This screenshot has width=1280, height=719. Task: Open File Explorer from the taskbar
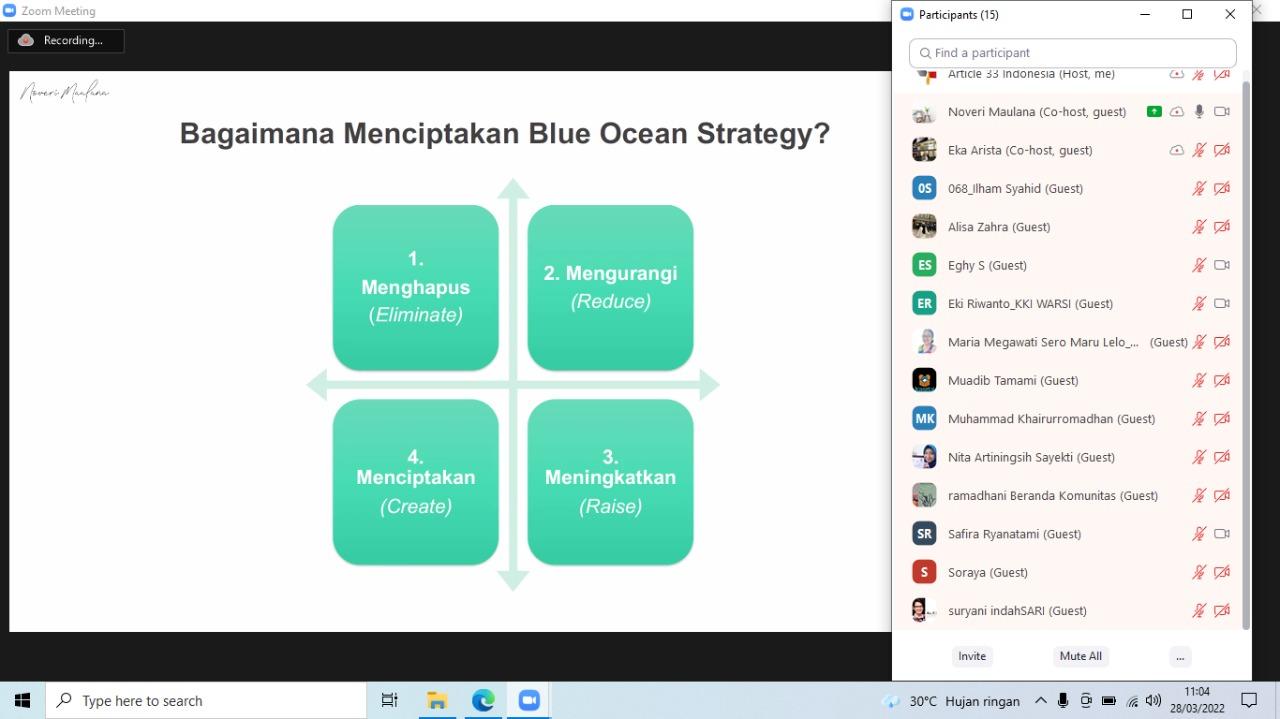pos(437,700)
